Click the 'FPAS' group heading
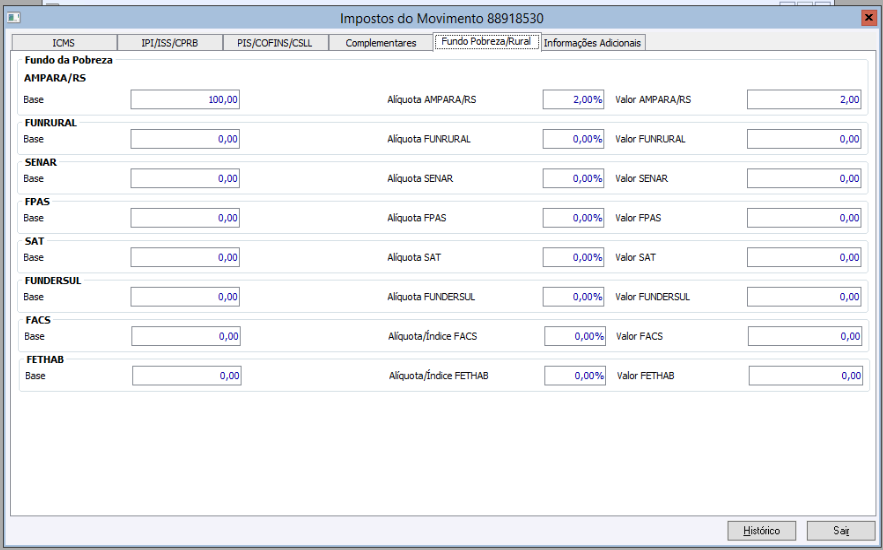 coord(37,202)
